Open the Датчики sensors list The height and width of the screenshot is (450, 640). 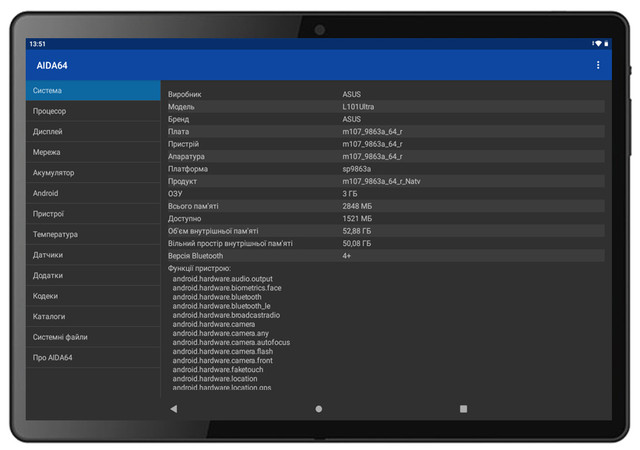93,255
